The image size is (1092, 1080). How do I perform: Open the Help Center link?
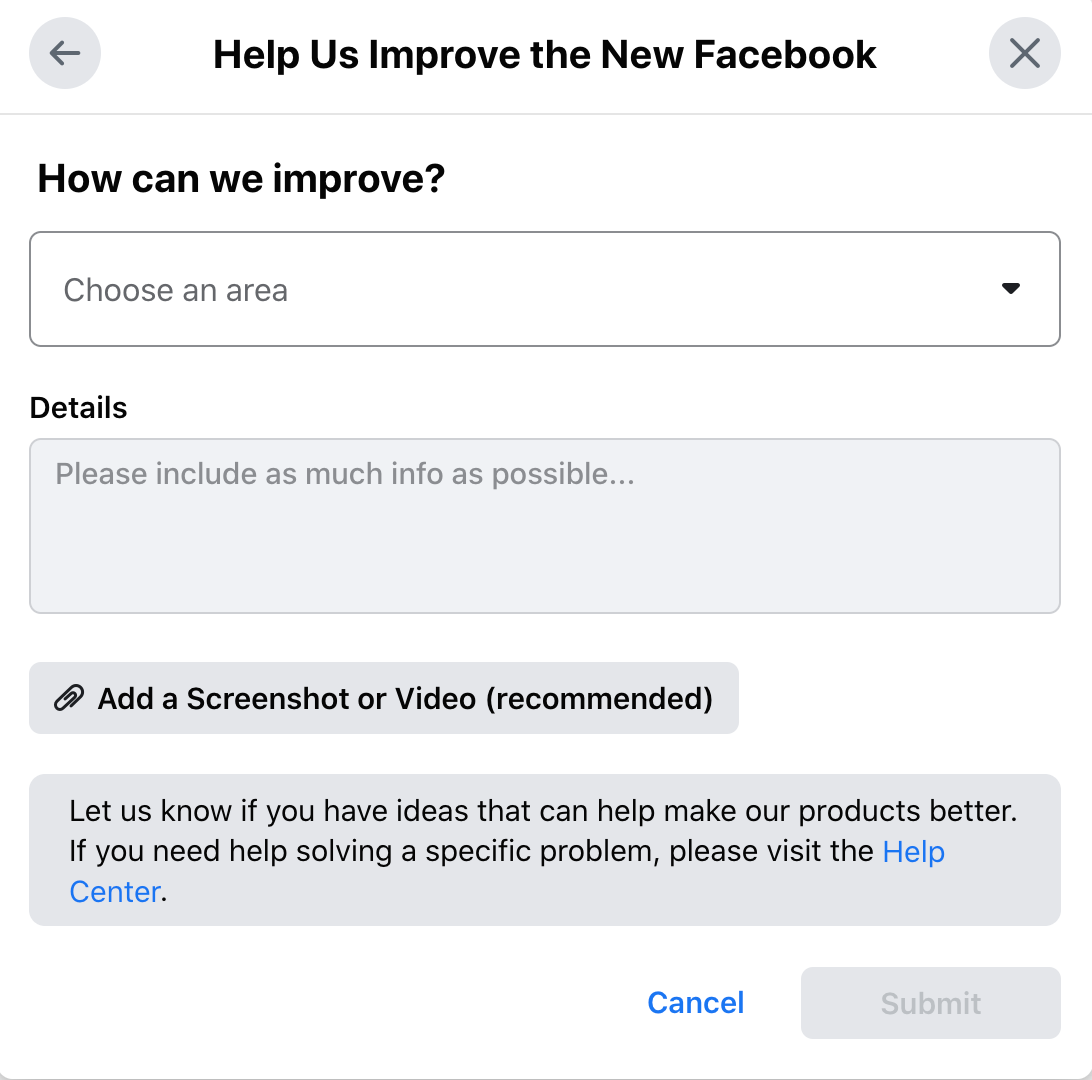[x=913, y=852]
